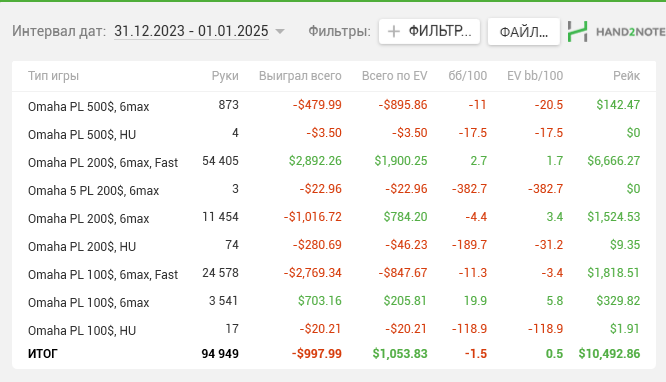This screenshot has width=666, height=382.
Task: Click the ИТОГ totals row
Action: 334,354
